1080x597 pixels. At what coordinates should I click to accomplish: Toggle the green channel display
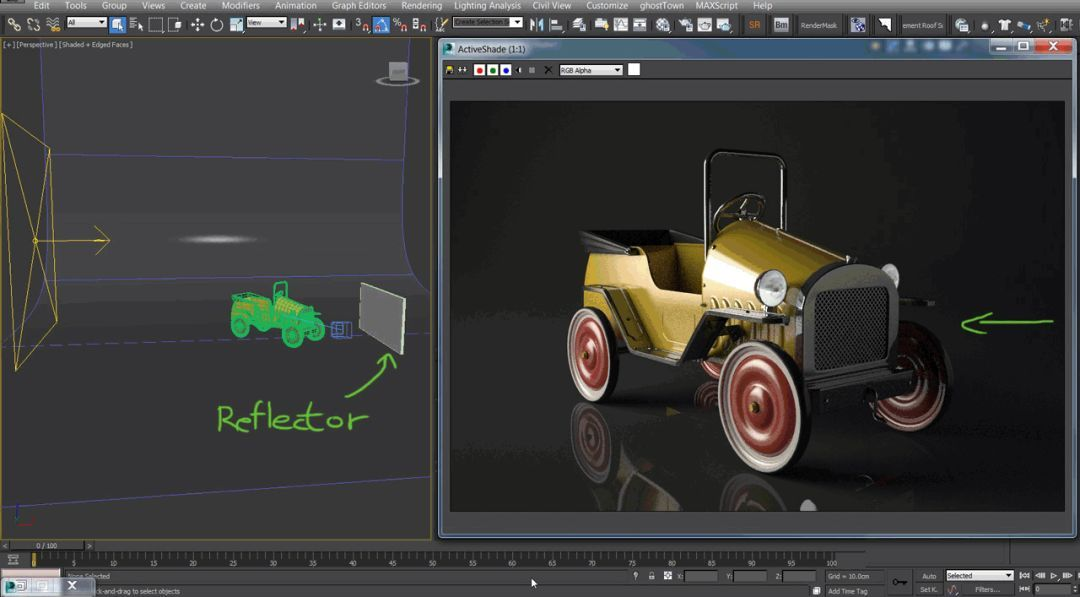click(493, 70)
